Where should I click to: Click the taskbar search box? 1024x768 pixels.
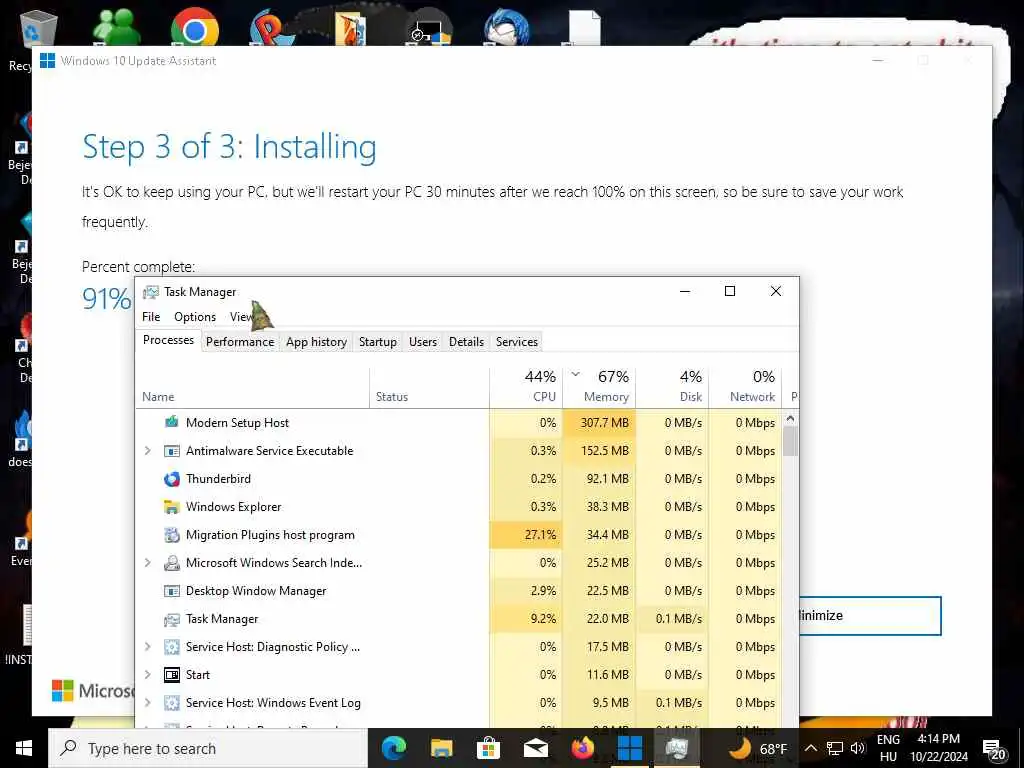pos(208,748)
